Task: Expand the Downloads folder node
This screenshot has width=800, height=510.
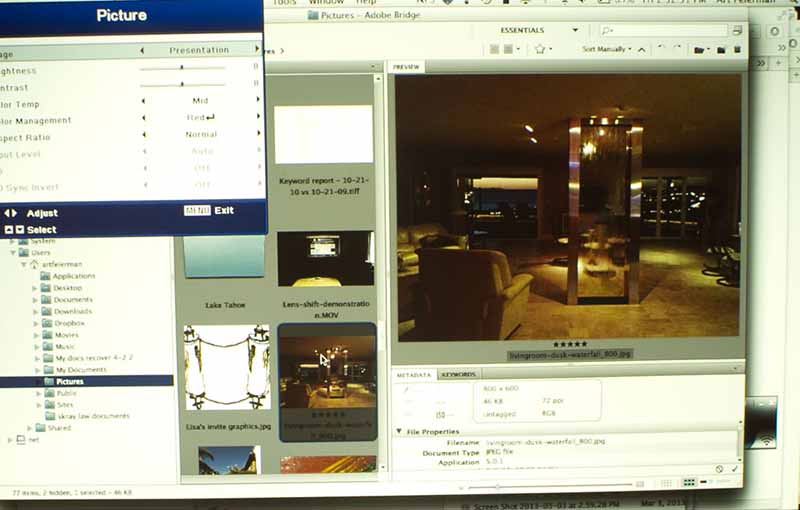Action: click(35, 312)
